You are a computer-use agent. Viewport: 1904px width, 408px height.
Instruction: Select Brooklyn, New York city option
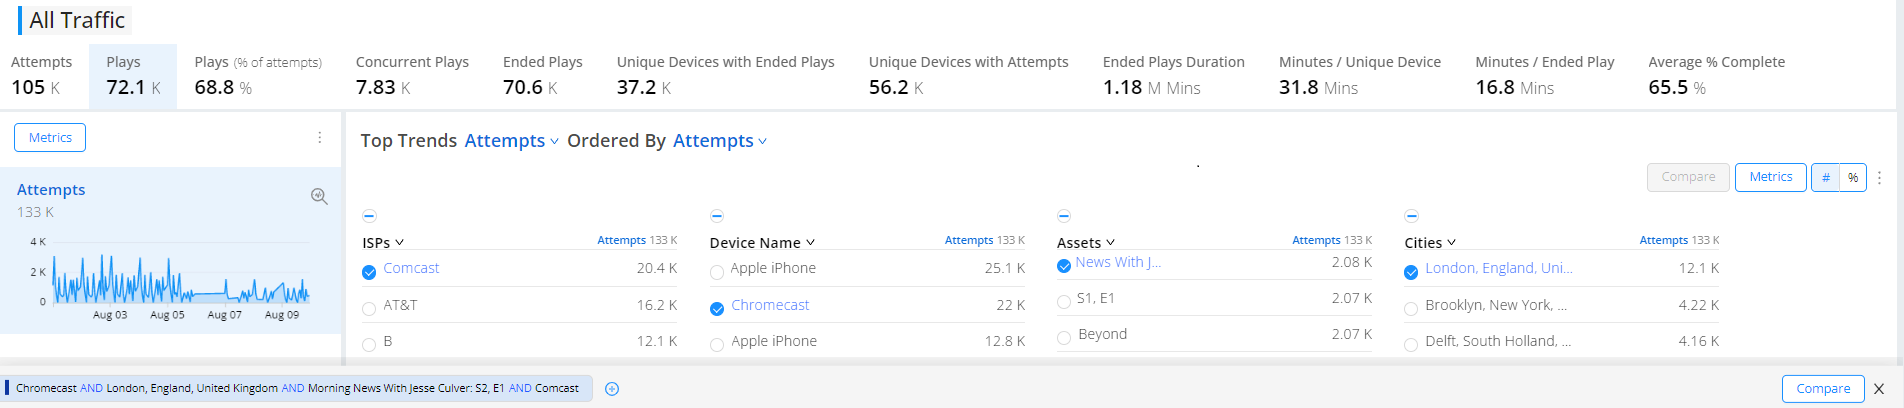click(1411, 309)
